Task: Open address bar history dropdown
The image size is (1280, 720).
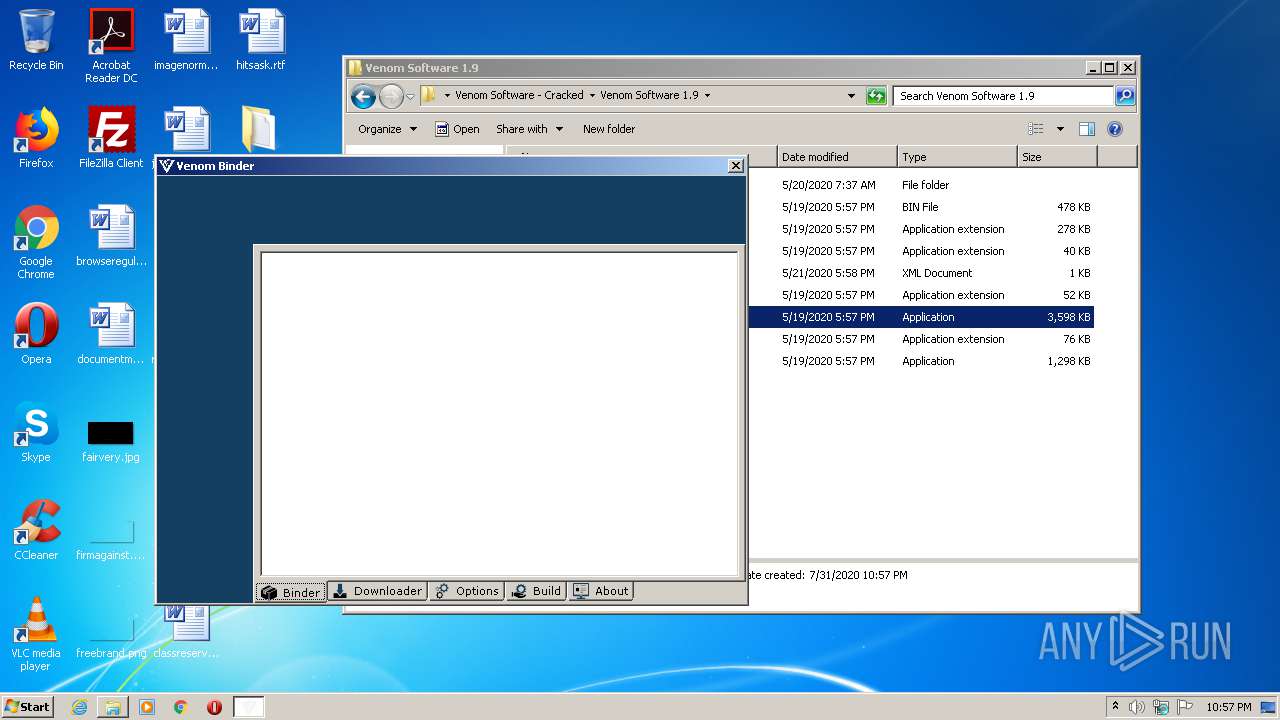Action: pos(851,96)
